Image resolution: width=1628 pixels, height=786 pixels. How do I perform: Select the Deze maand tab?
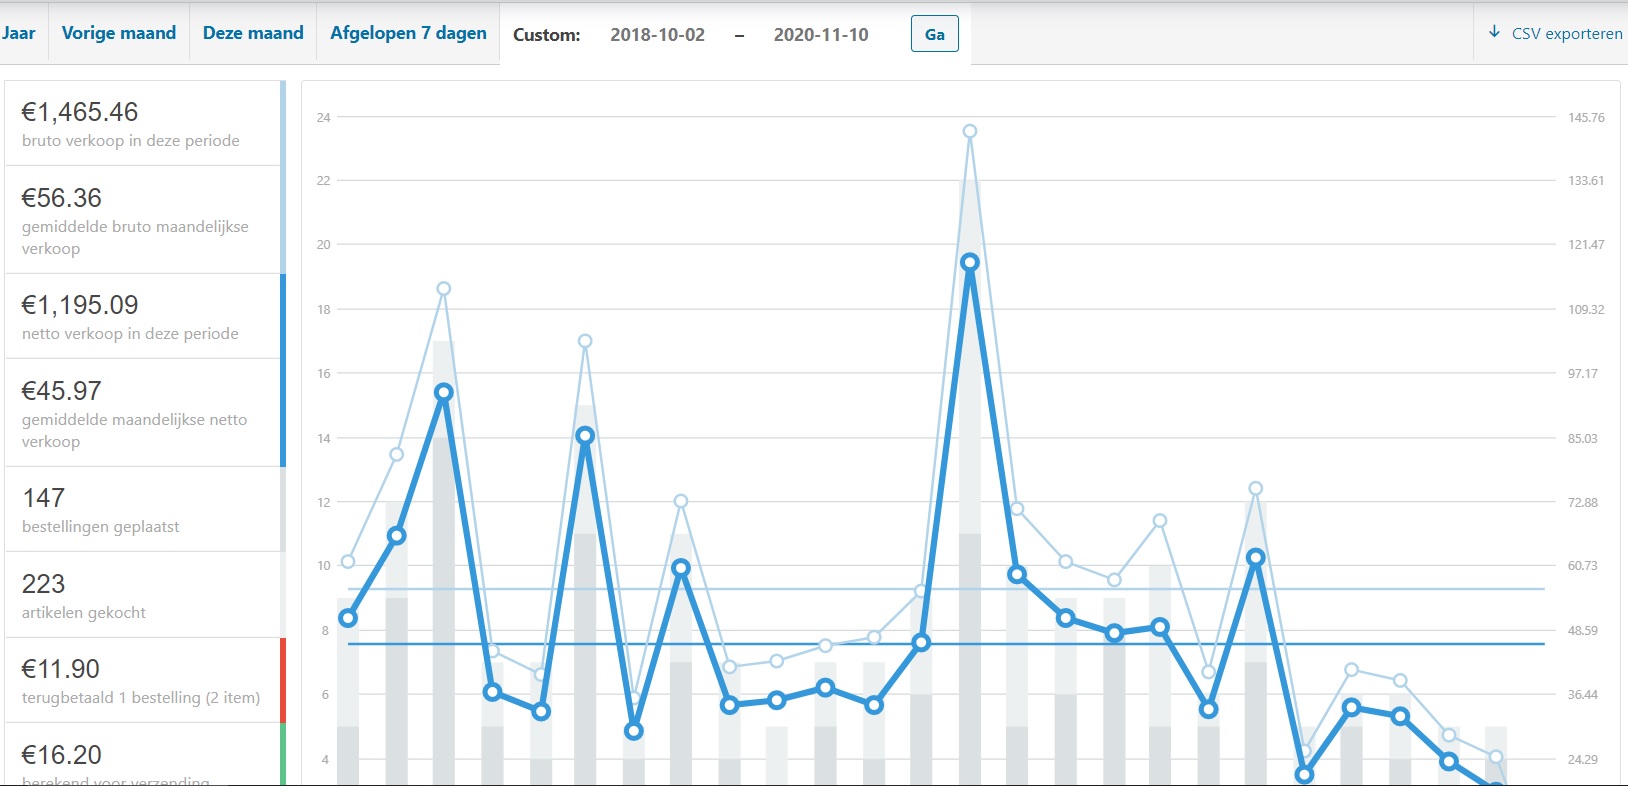(253, 33)
